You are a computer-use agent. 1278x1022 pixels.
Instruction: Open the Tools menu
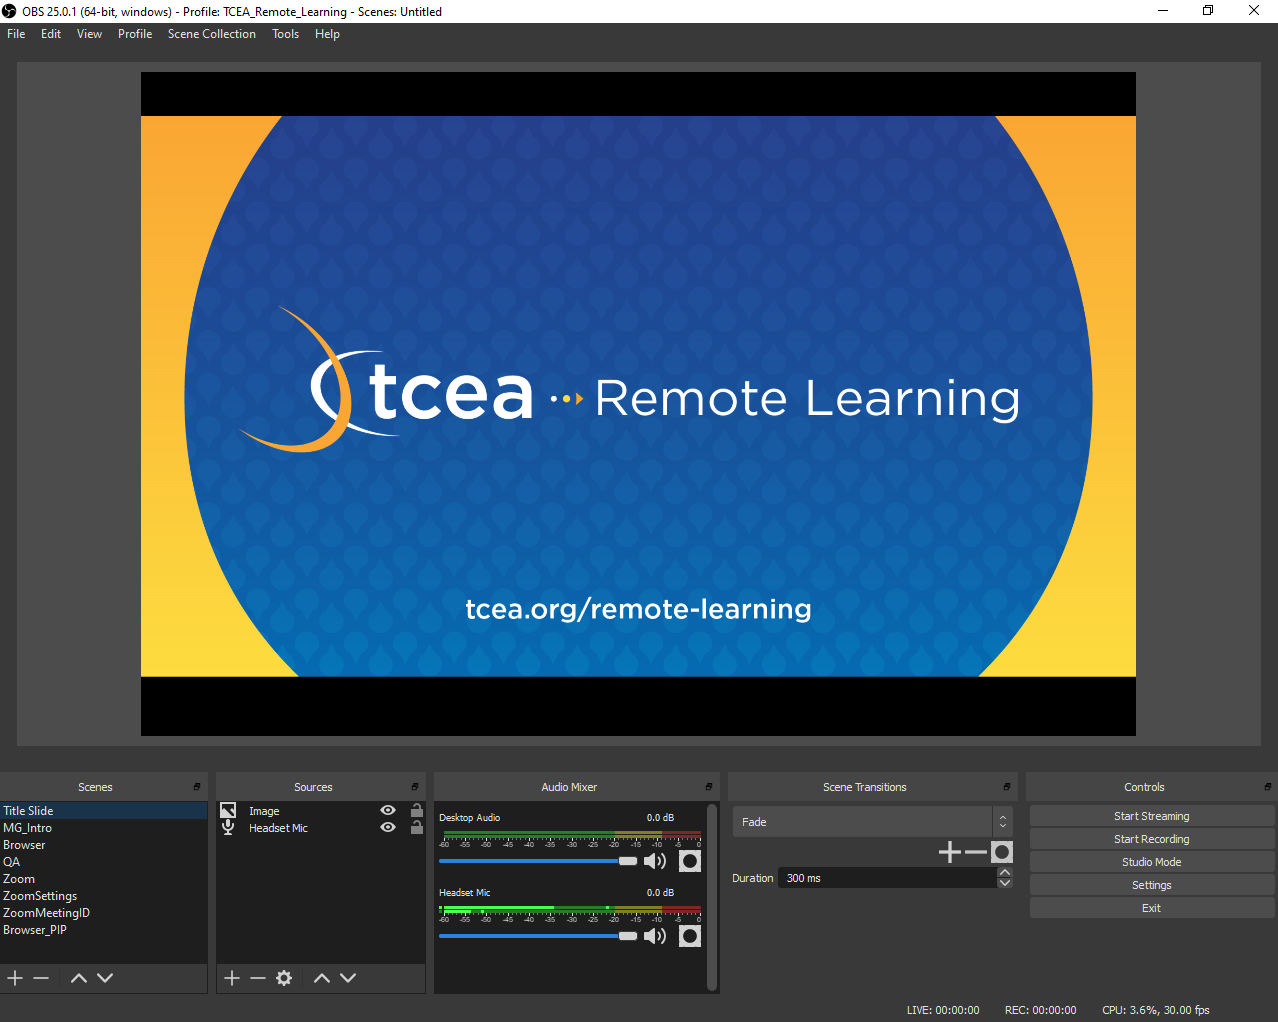click(x=285, y=34)
